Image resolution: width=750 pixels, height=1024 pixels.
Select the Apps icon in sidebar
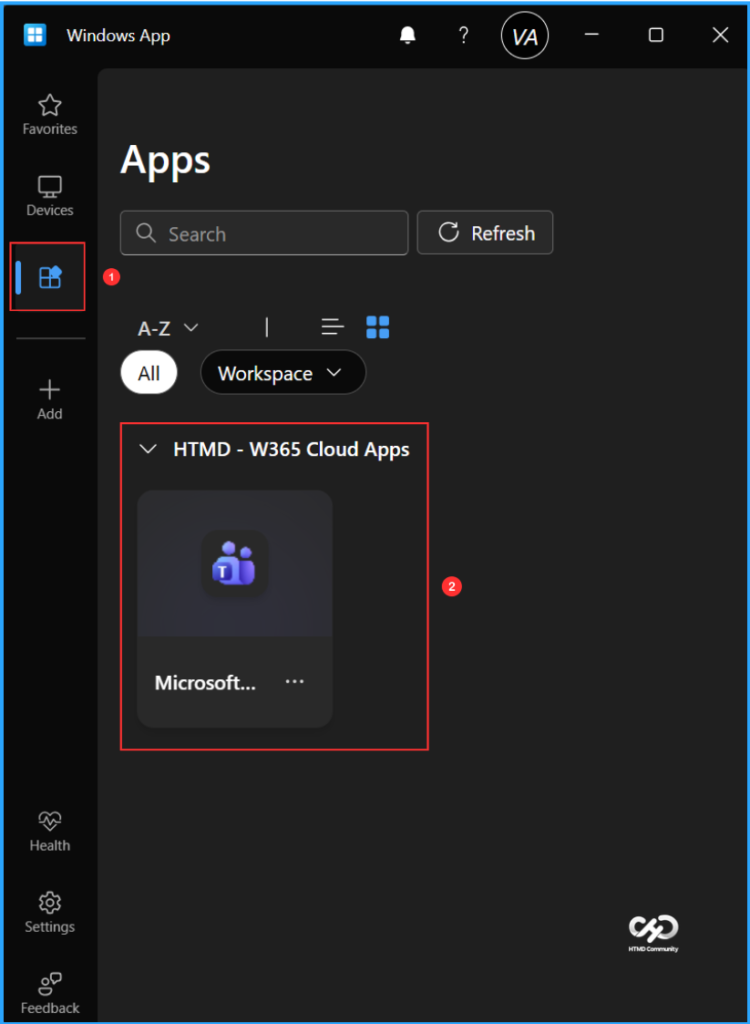click(50, 278)
